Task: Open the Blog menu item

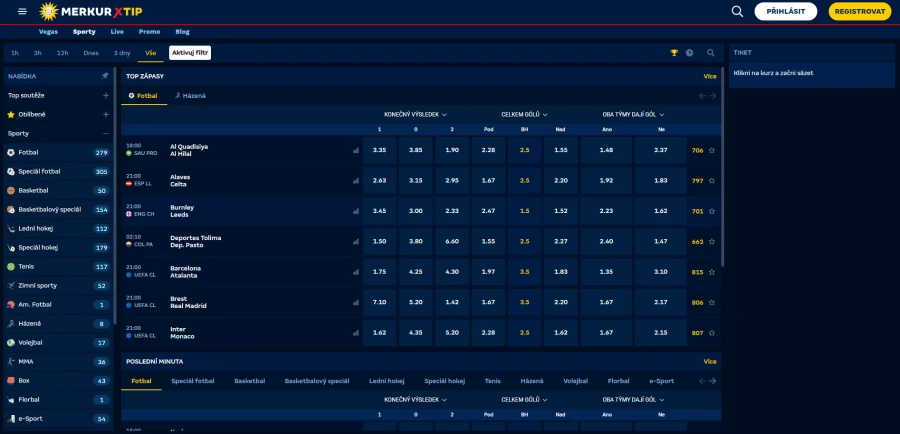Action: tap(183, 32)
